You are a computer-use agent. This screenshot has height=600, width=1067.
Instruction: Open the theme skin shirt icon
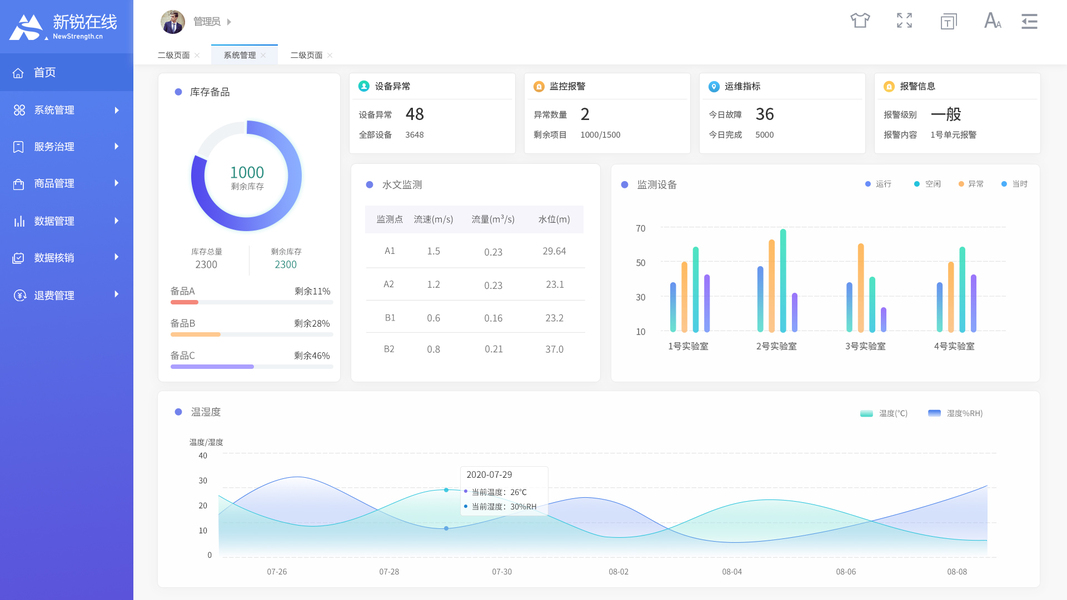click(860, 20)
